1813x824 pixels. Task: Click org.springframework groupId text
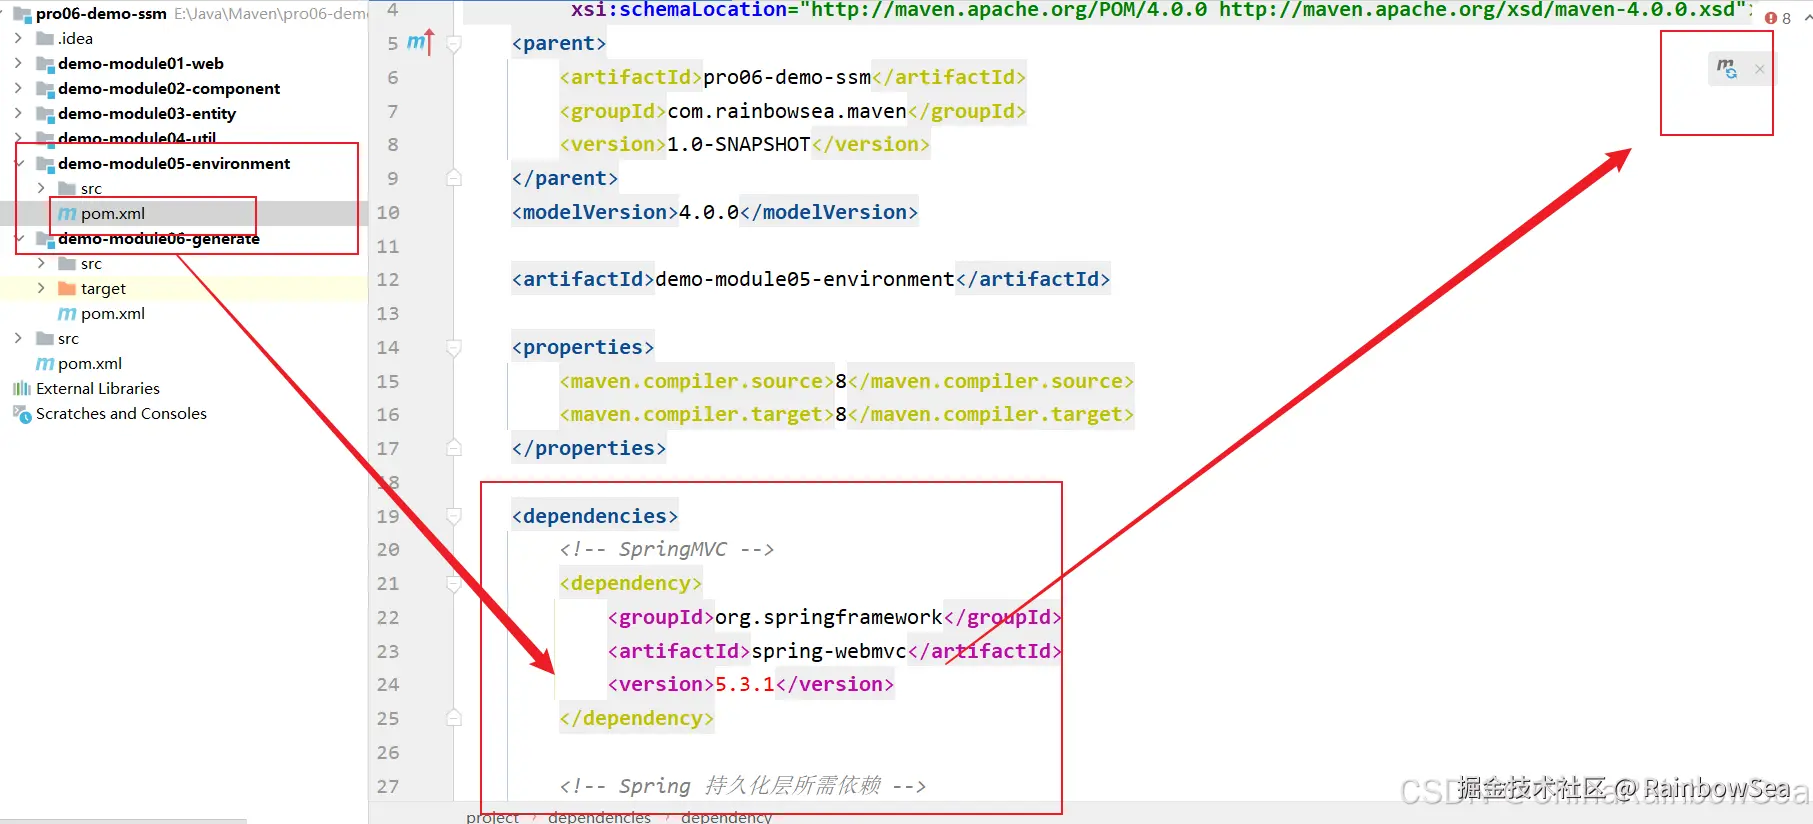click(x=829, y=617)
